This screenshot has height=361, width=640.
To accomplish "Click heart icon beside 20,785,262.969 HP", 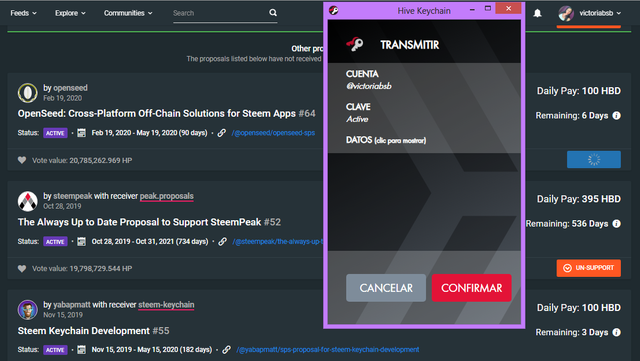I will tap(22, 160).
